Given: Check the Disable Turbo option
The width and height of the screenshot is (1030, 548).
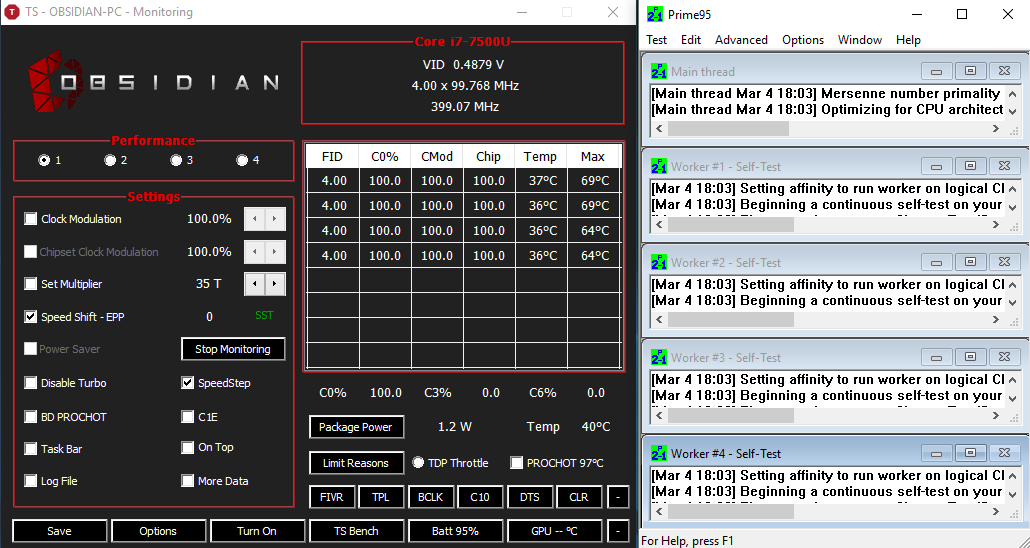Looking at the screenshot, I should (30, 383).
